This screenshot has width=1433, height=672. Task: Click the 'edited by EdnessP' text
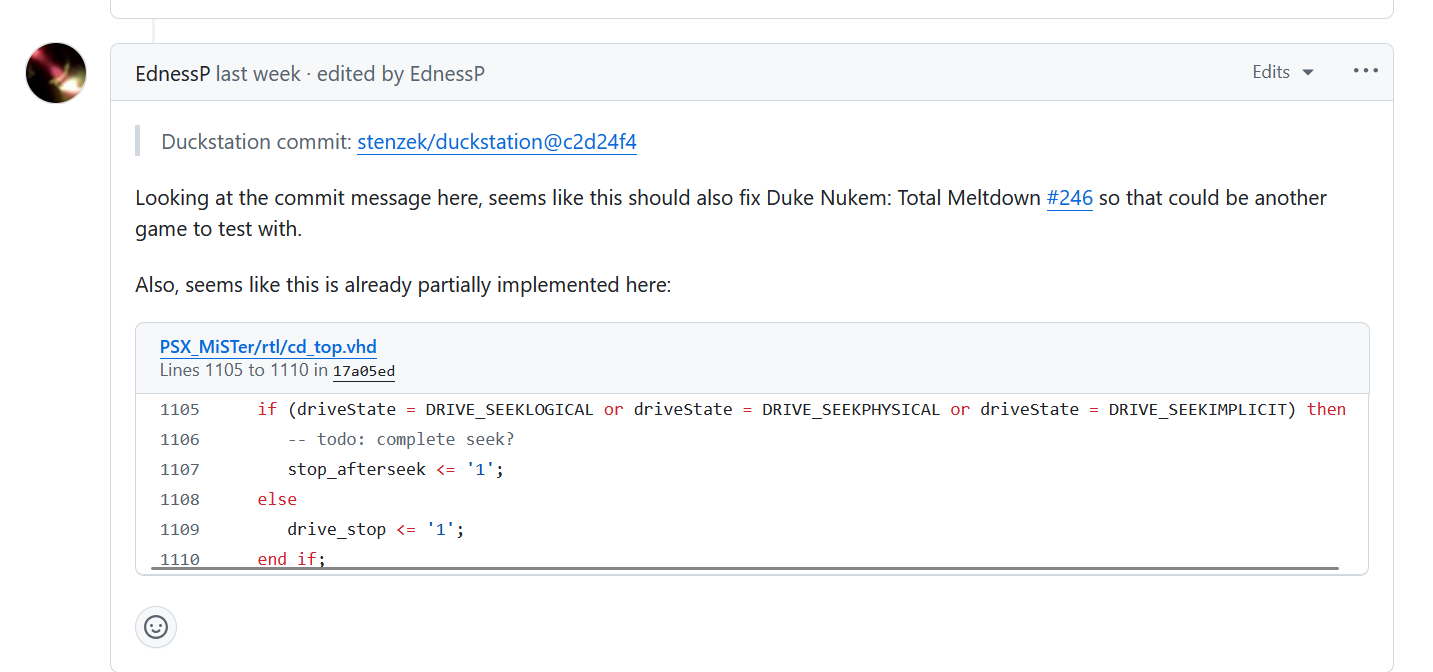coord(401,74)
